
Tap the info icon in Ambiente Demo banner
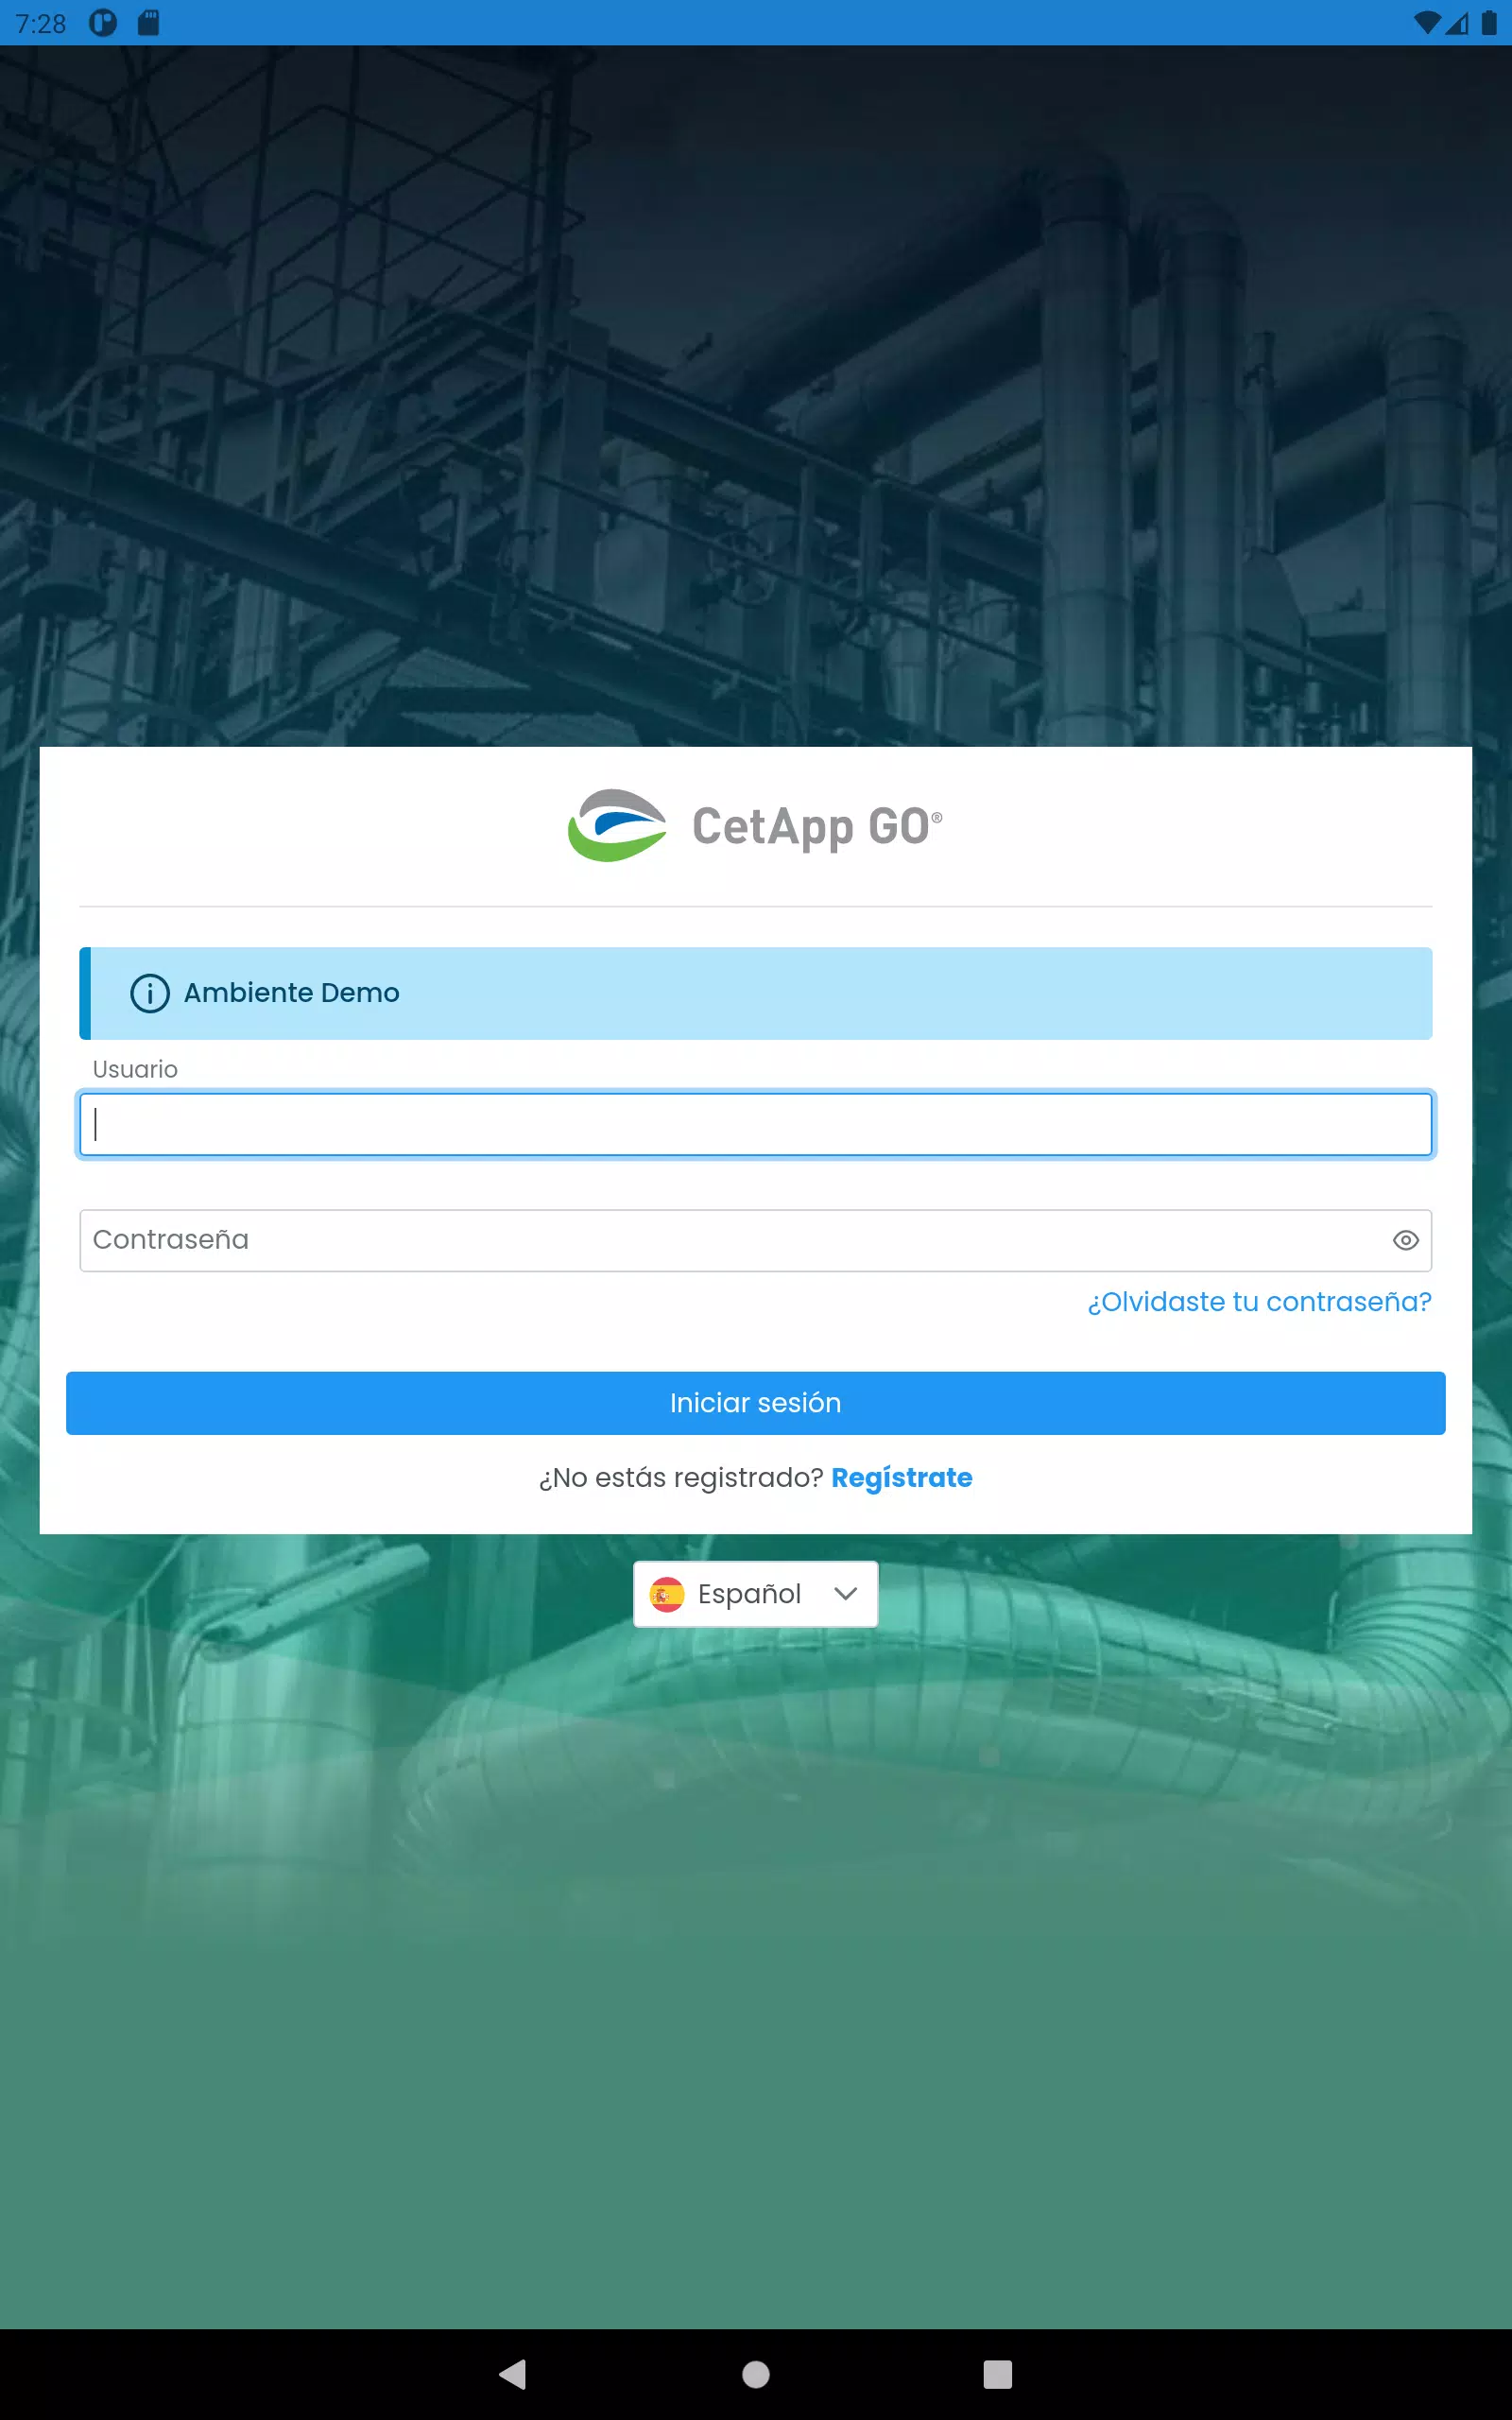(150, 993)
